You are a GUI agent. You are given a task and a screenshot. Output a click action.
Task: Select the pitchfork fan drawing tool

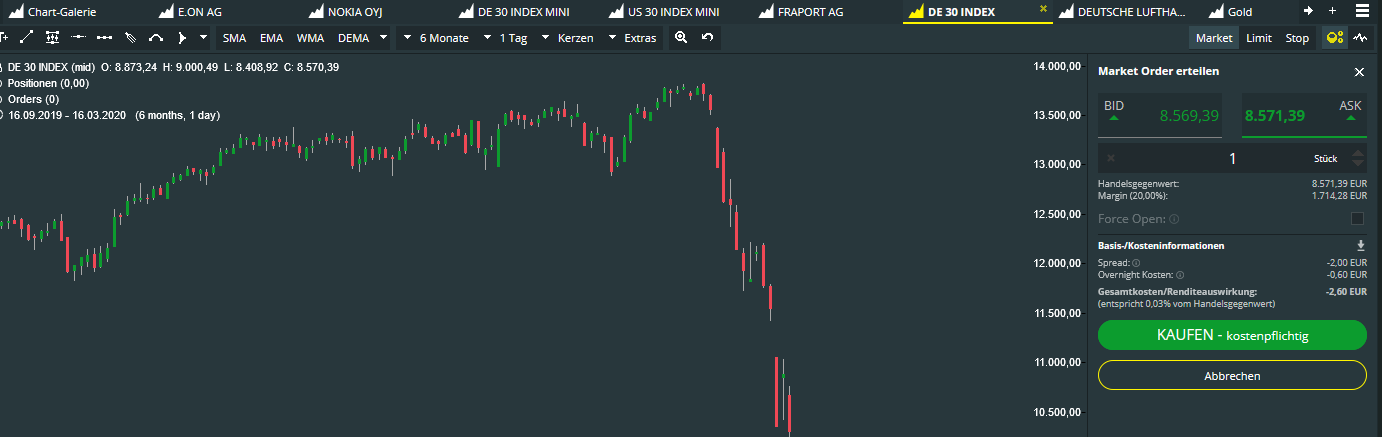(x=130, y=37)
